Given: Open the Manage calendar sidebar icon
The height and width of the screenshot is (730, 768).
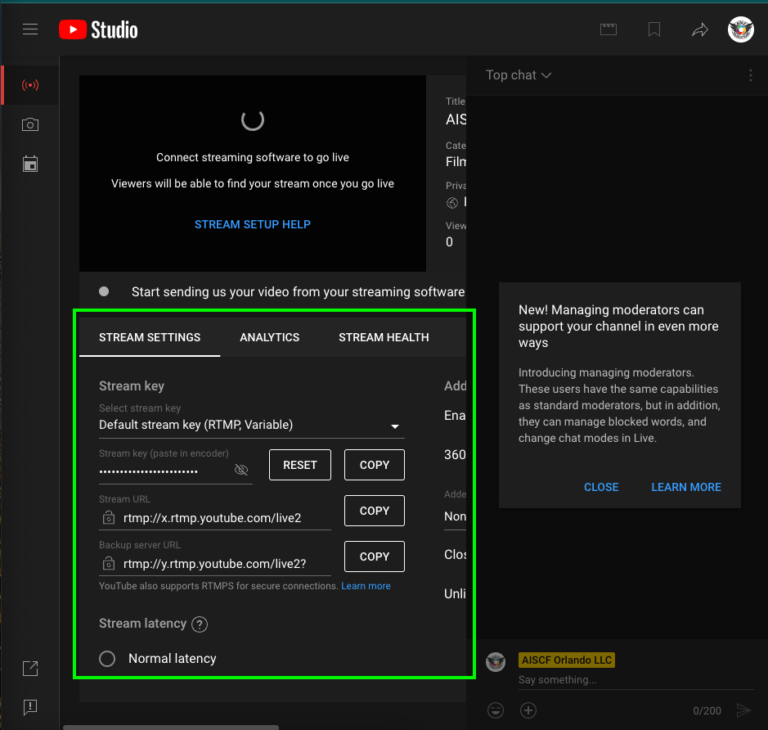Looking at the screenshot, I should tap(30, 164).
